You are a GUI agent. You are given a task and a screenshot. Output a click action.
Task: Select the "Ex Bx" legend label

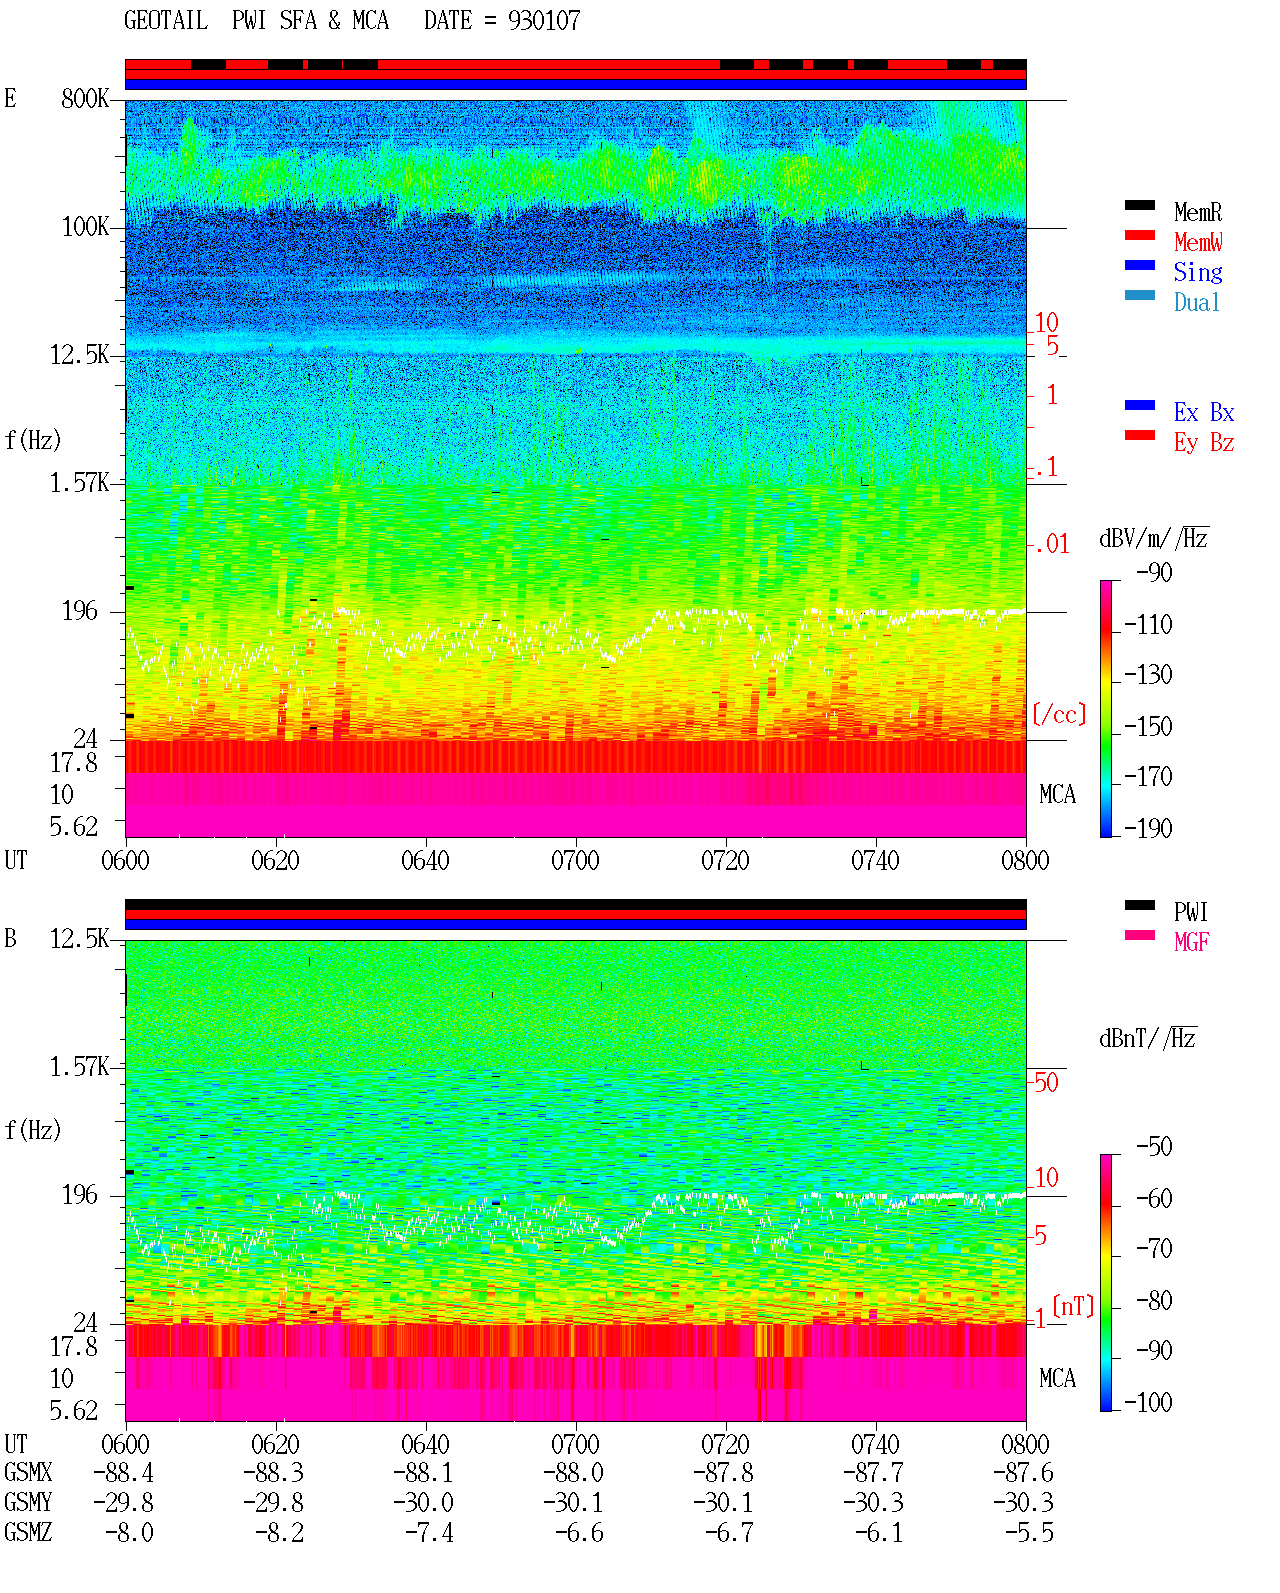1204,412
